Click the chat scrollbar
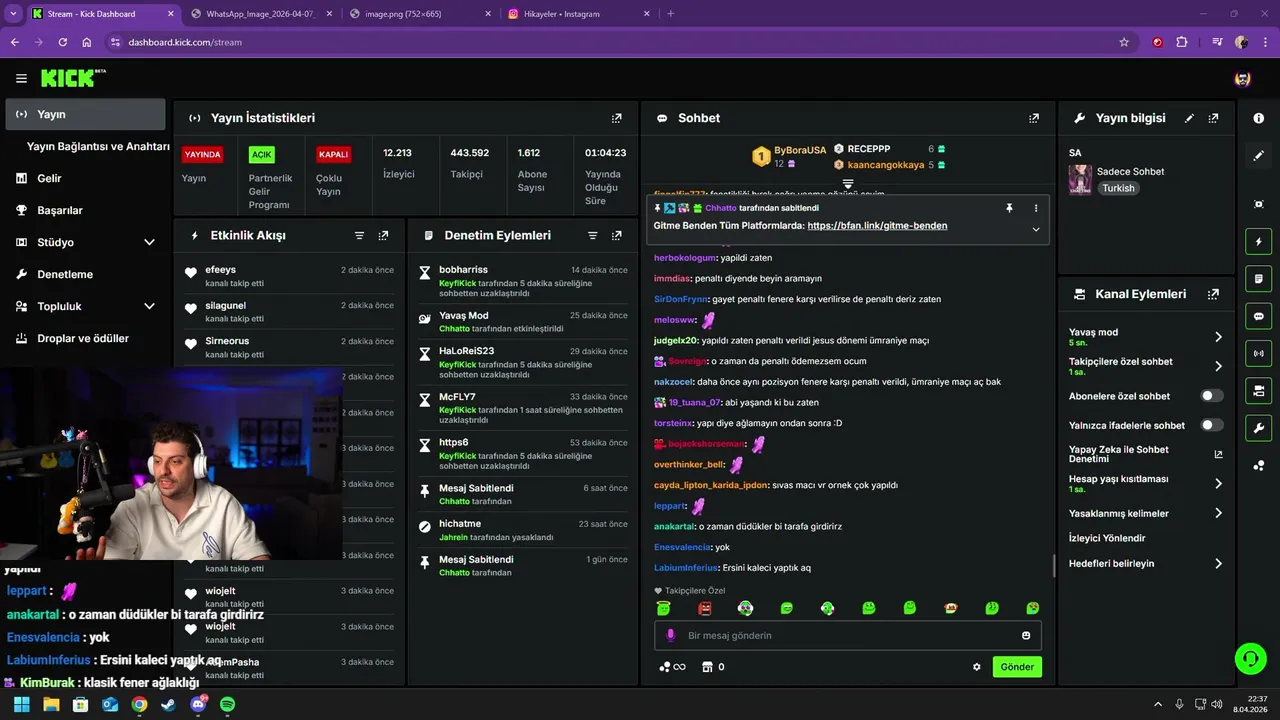The height and width of the screenshot is (720, 1280). (1054, 565)
